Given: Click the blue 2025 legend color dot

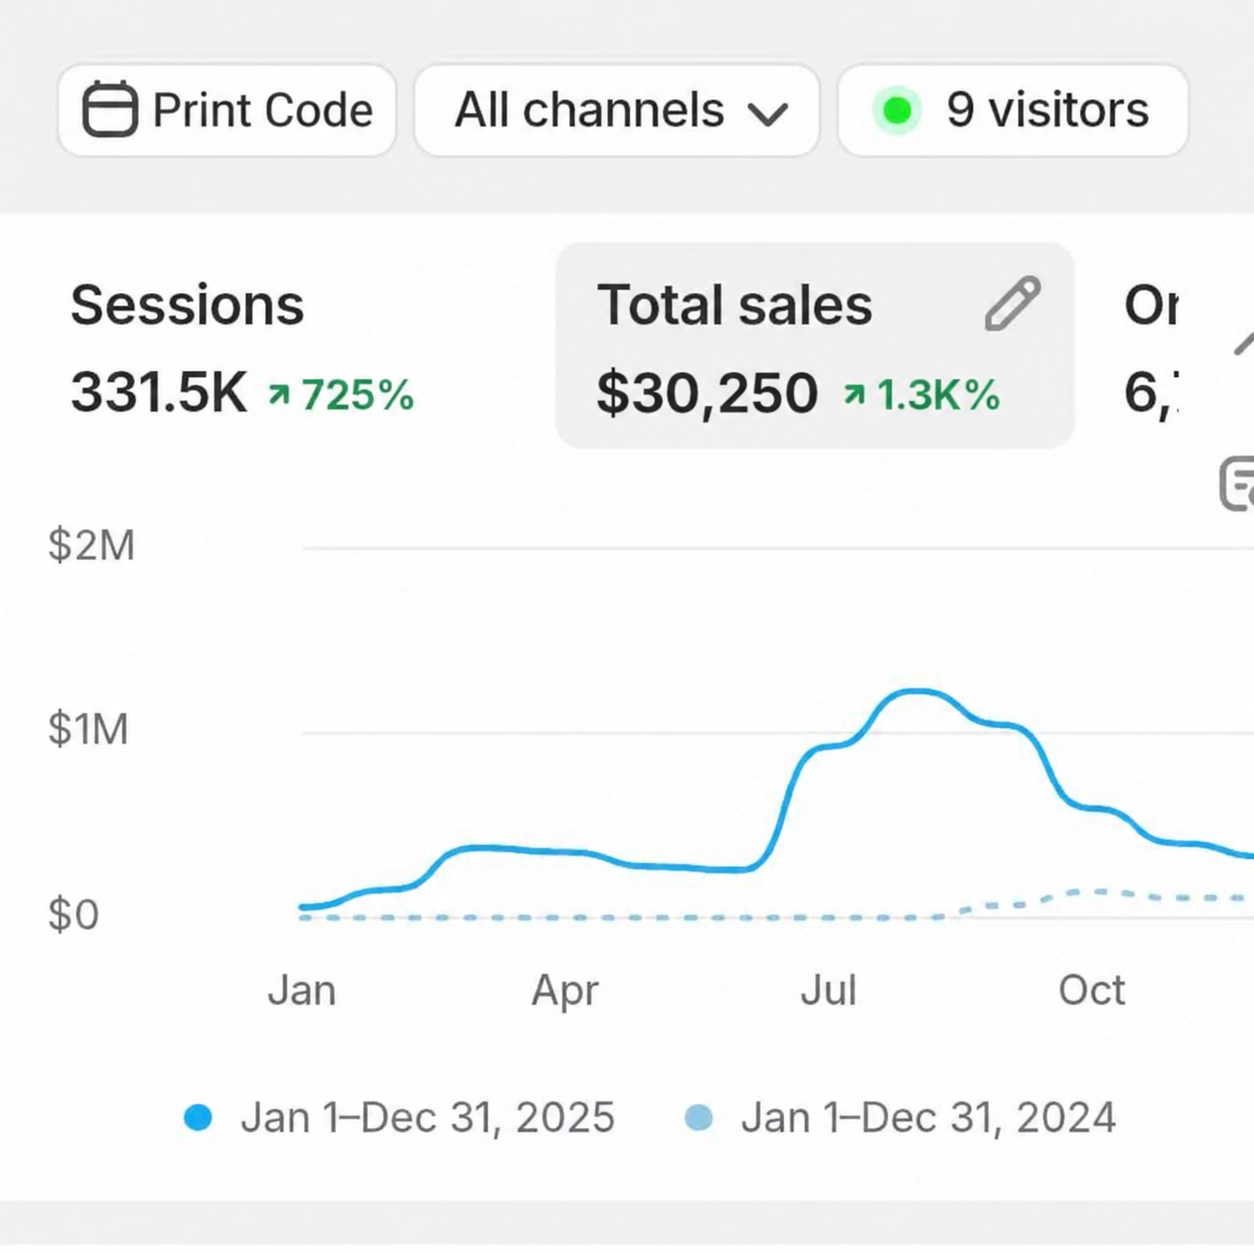Looking at the screenshot, I should [x=198, y=1117].
